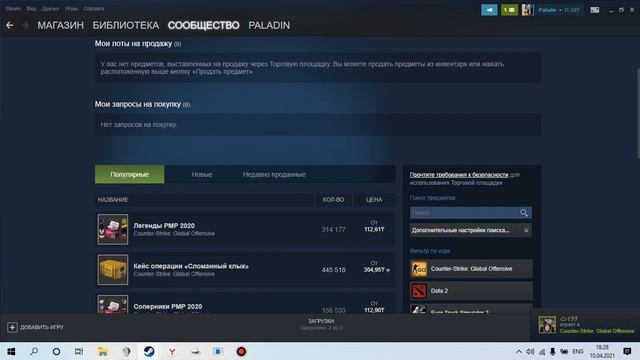Image resolution: width=640 pixels, height=360 pixels.
Task: Click the Steam icon in the taskbar
Action: tap(149, 351)
